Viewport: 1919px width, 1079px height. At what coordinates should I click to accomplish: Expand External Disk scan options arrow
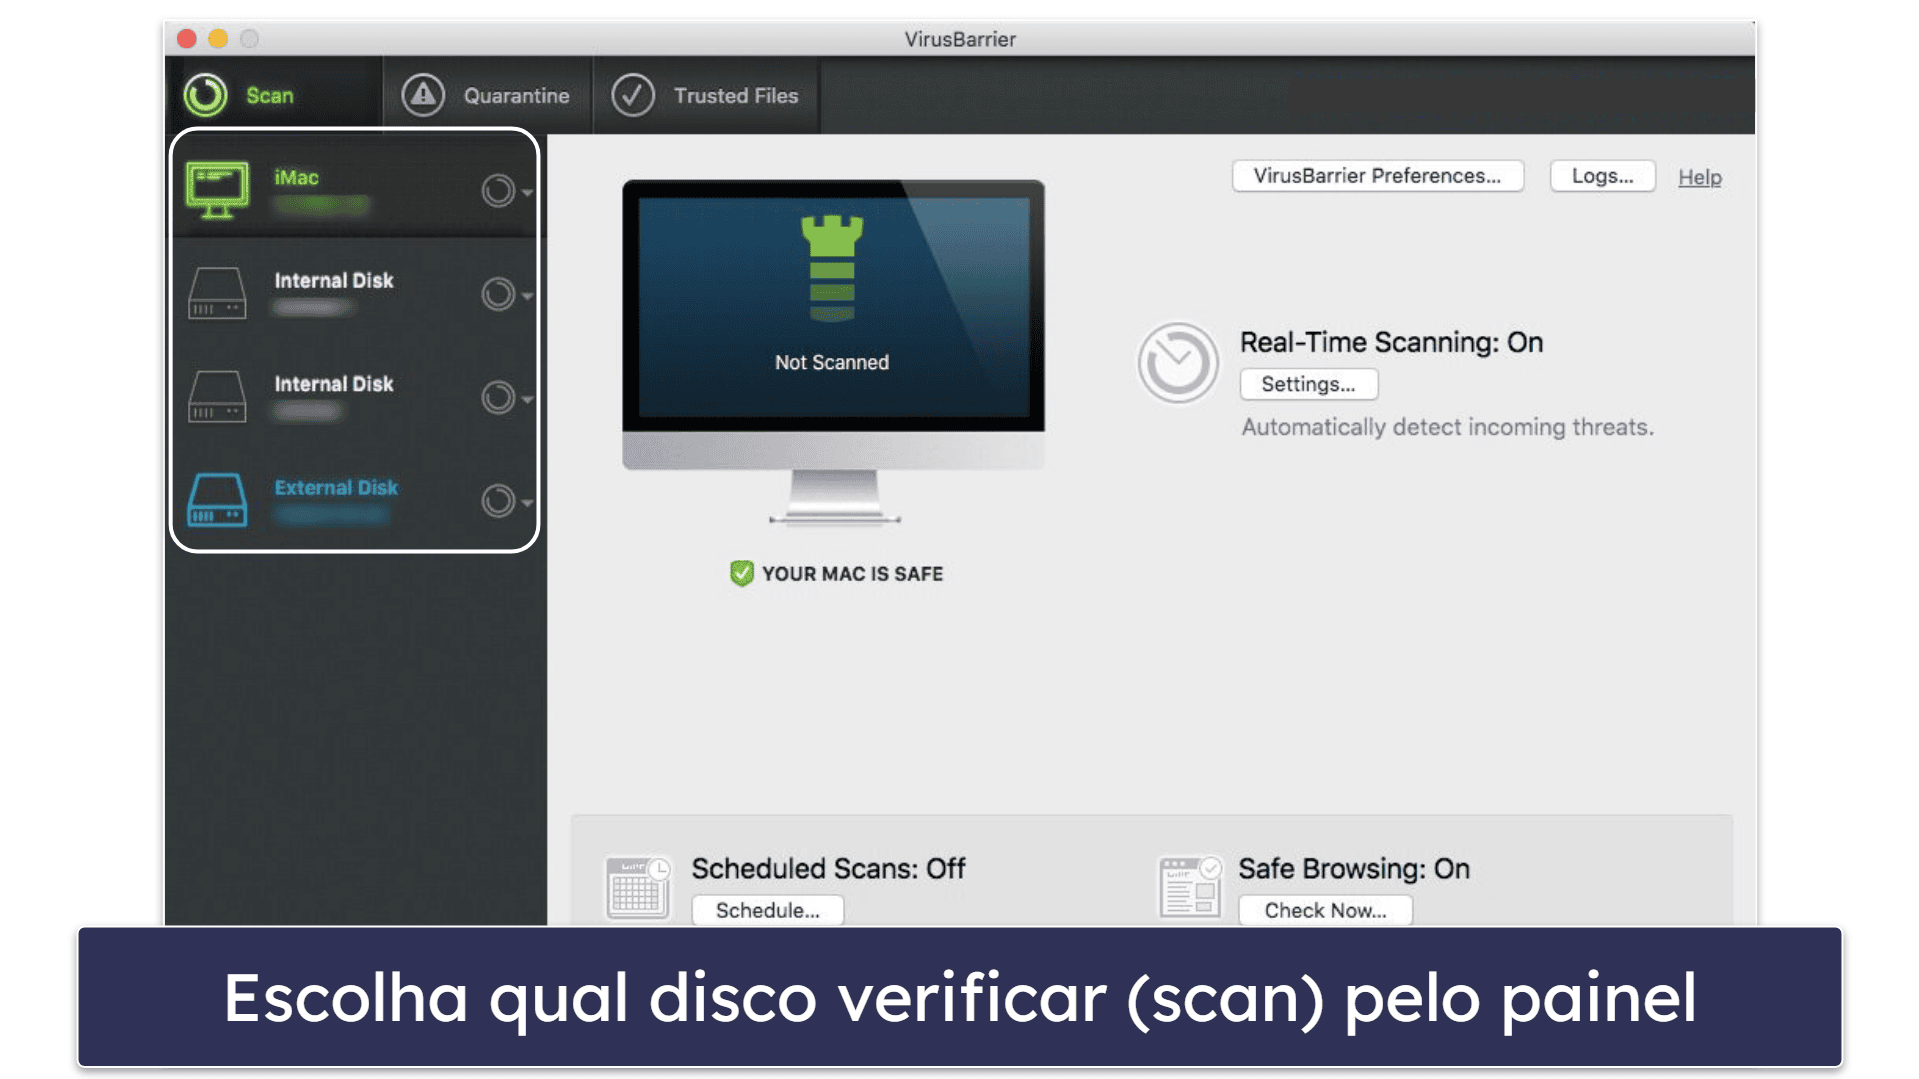click(527, 502)
